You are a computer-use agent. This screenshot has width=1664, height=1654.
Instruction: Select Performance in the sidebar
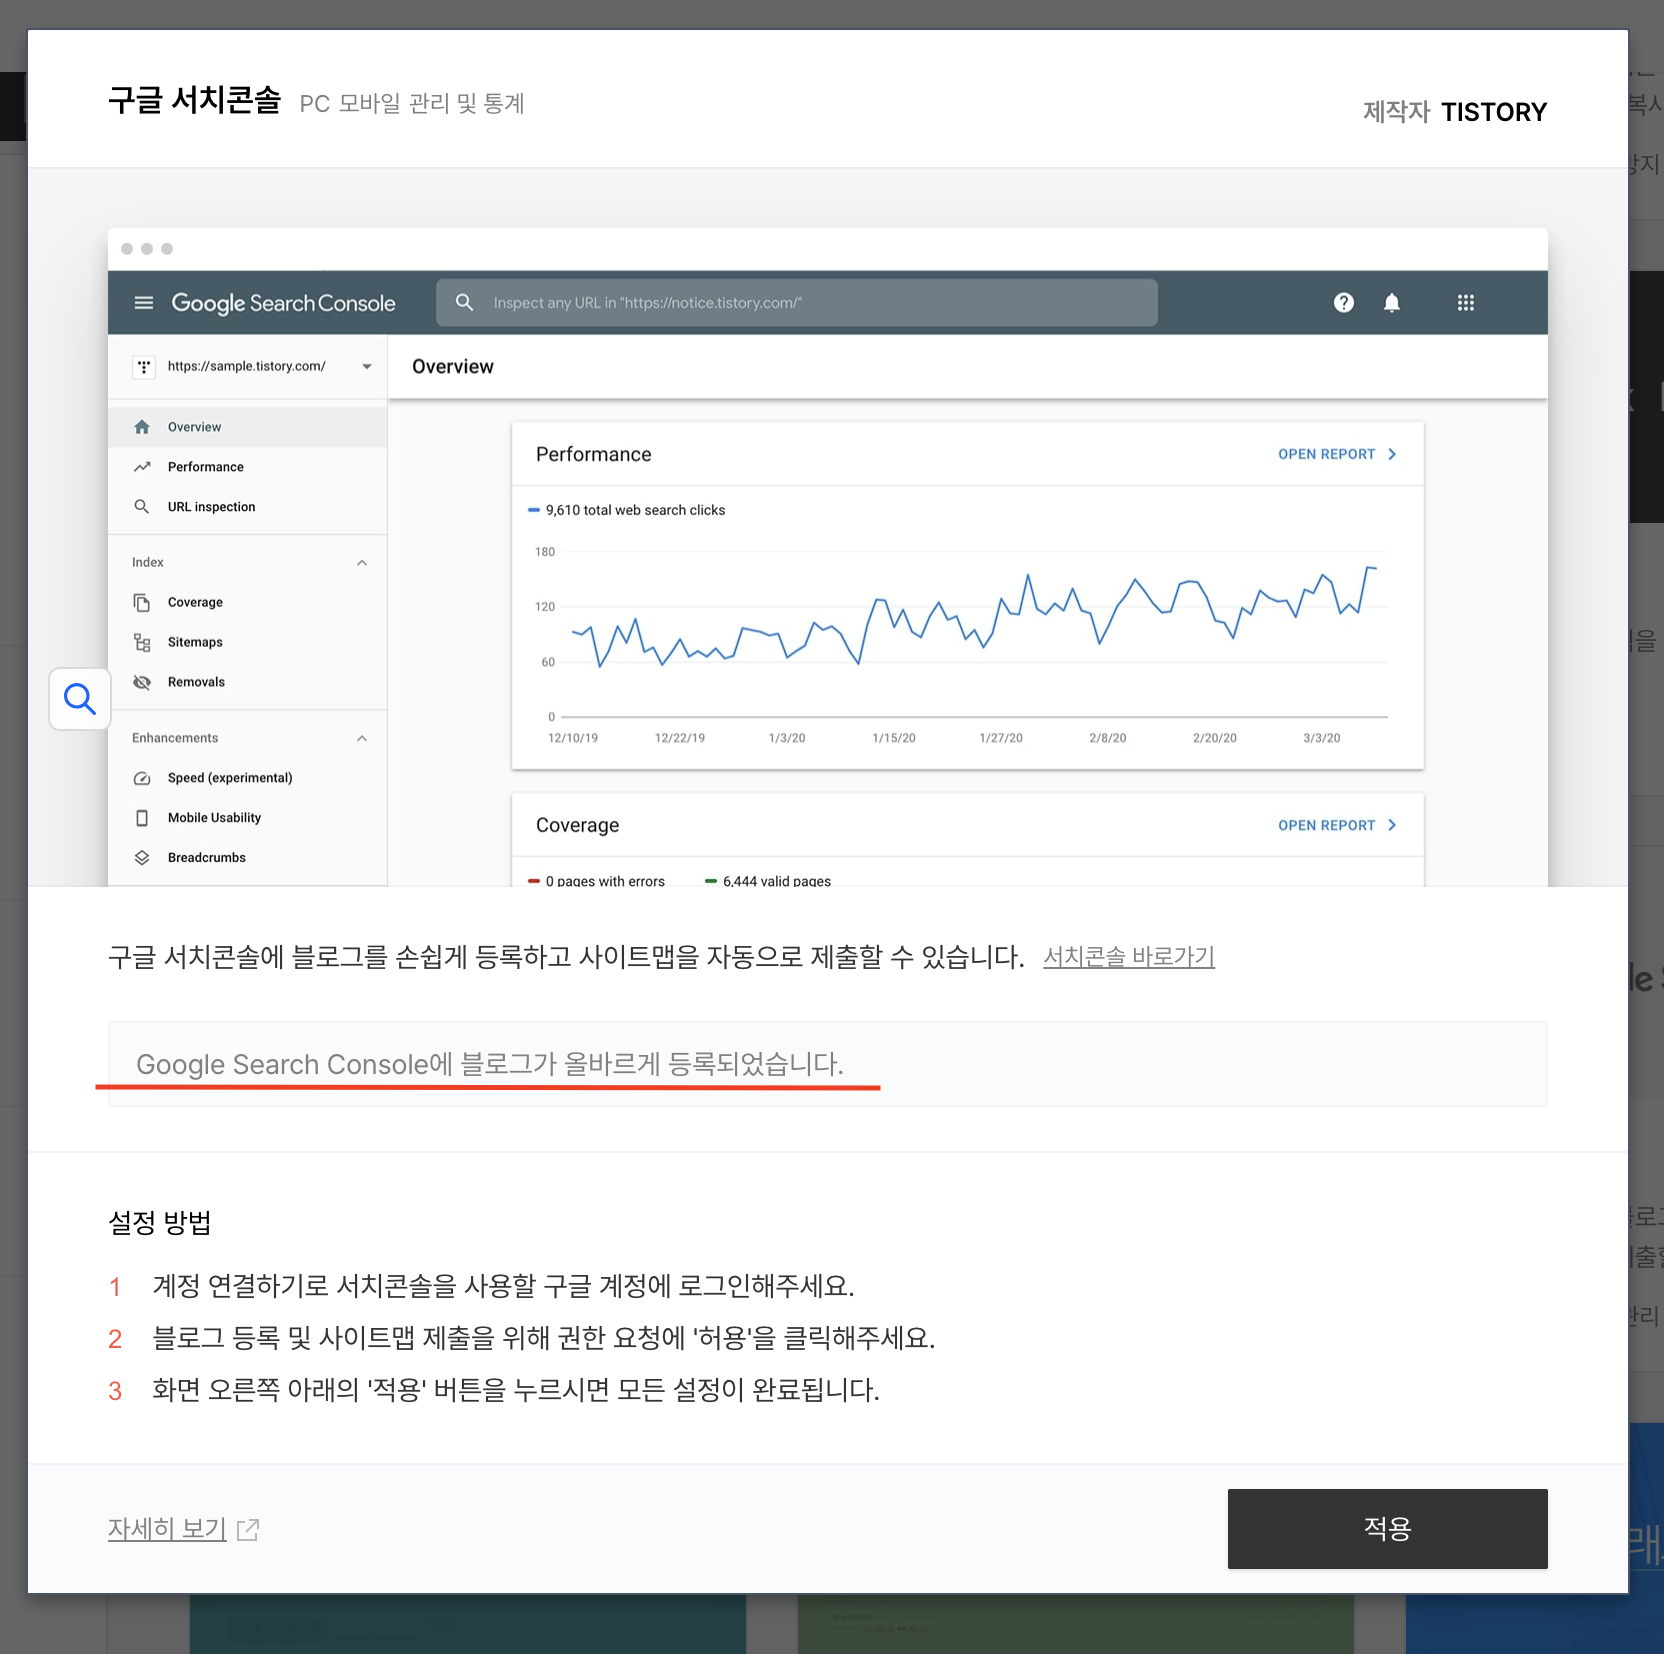(248, 467)
